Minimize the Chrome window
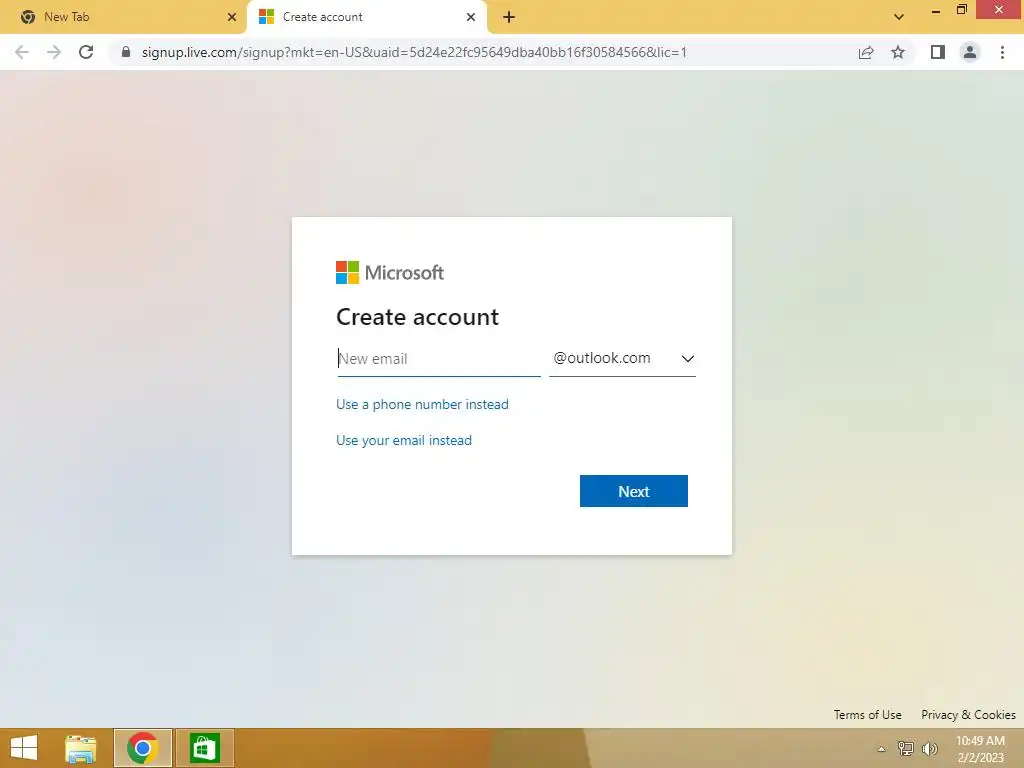The image size is (1024, 768). coord(936,10)
